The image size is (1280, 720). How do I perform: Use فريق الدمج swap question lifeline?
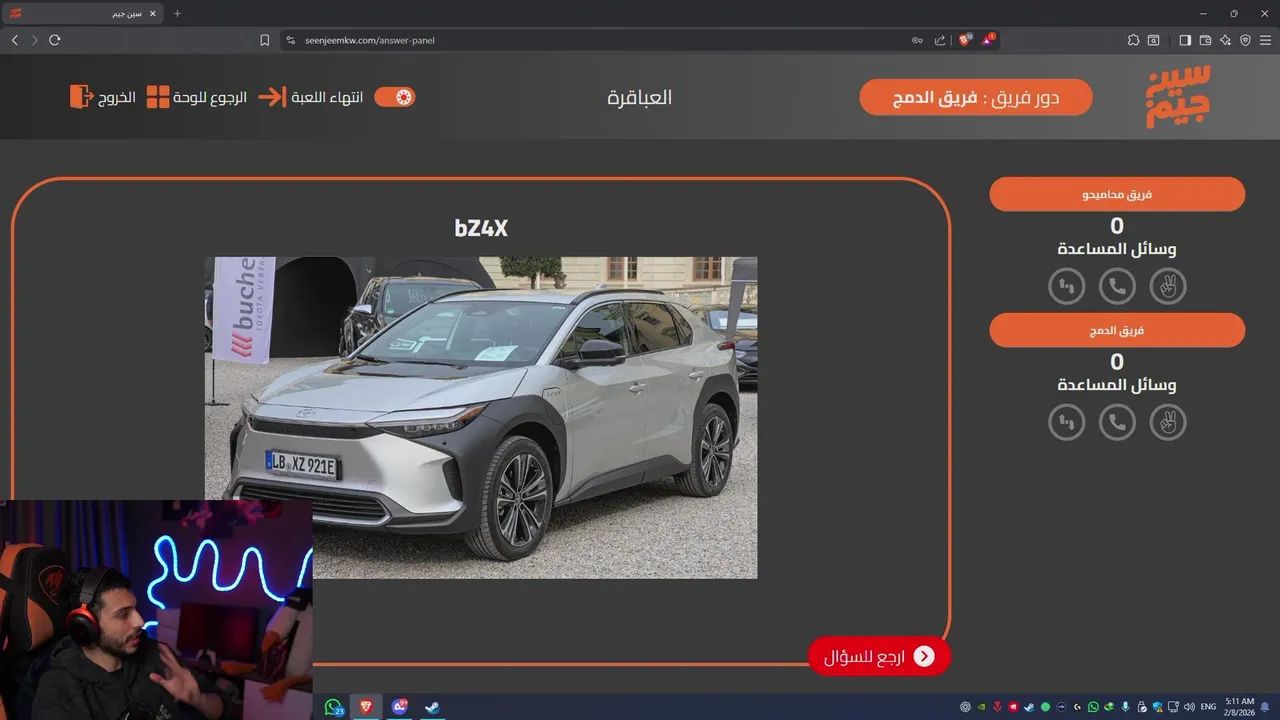point(1067,422)
